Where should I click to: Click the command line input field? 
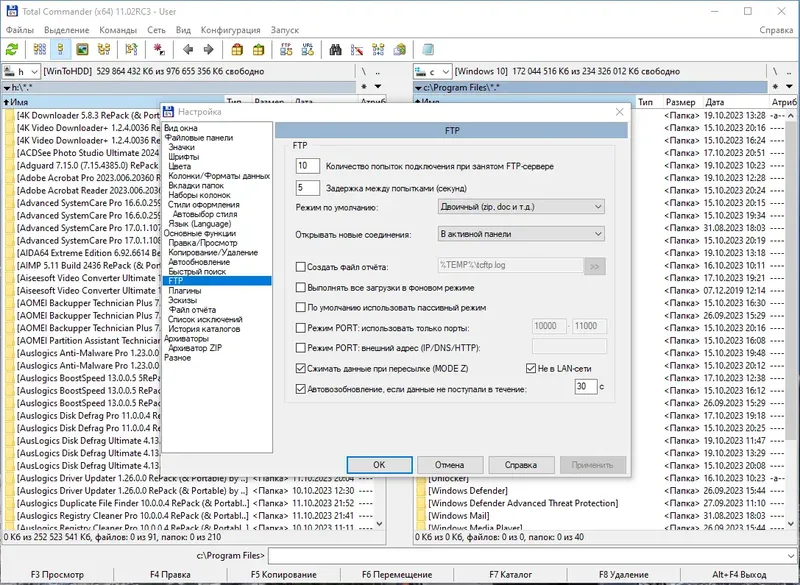coord(527,555)
